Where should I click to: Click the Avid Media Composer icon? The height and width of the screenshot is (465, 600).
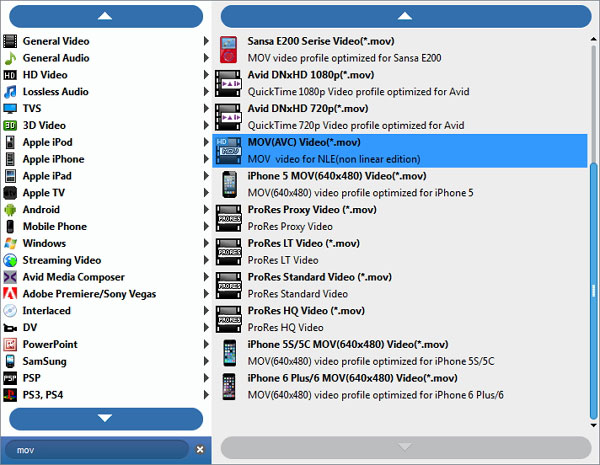click(10, 277)
